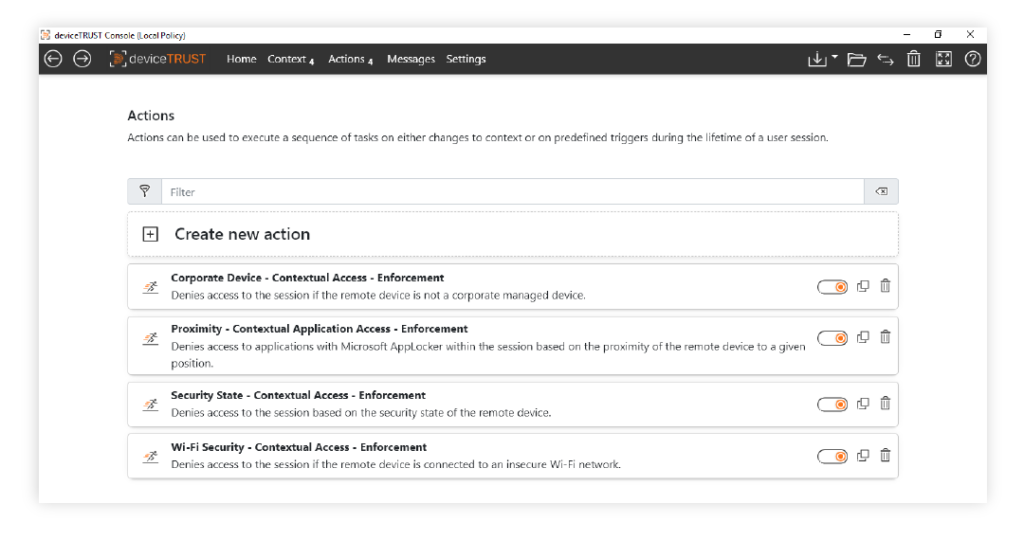Click Create new action
This screenshot has width=1024, height=540.
point(242,234)
